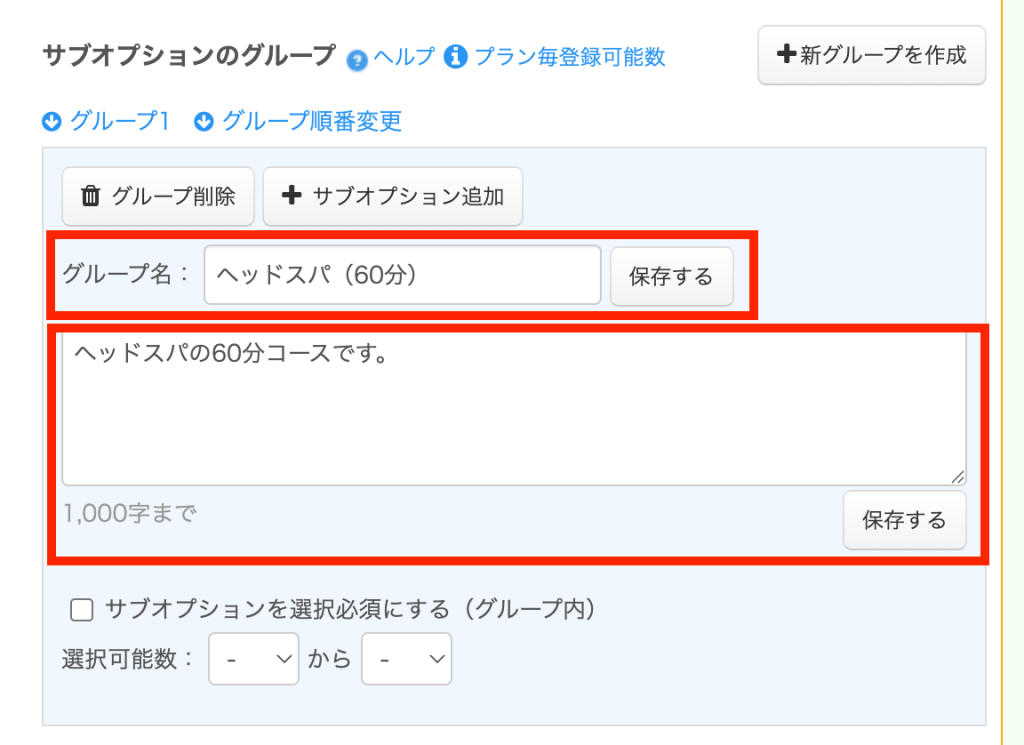Click the down-arrow icon beside グループ順番変更

[x=204, y=122]
